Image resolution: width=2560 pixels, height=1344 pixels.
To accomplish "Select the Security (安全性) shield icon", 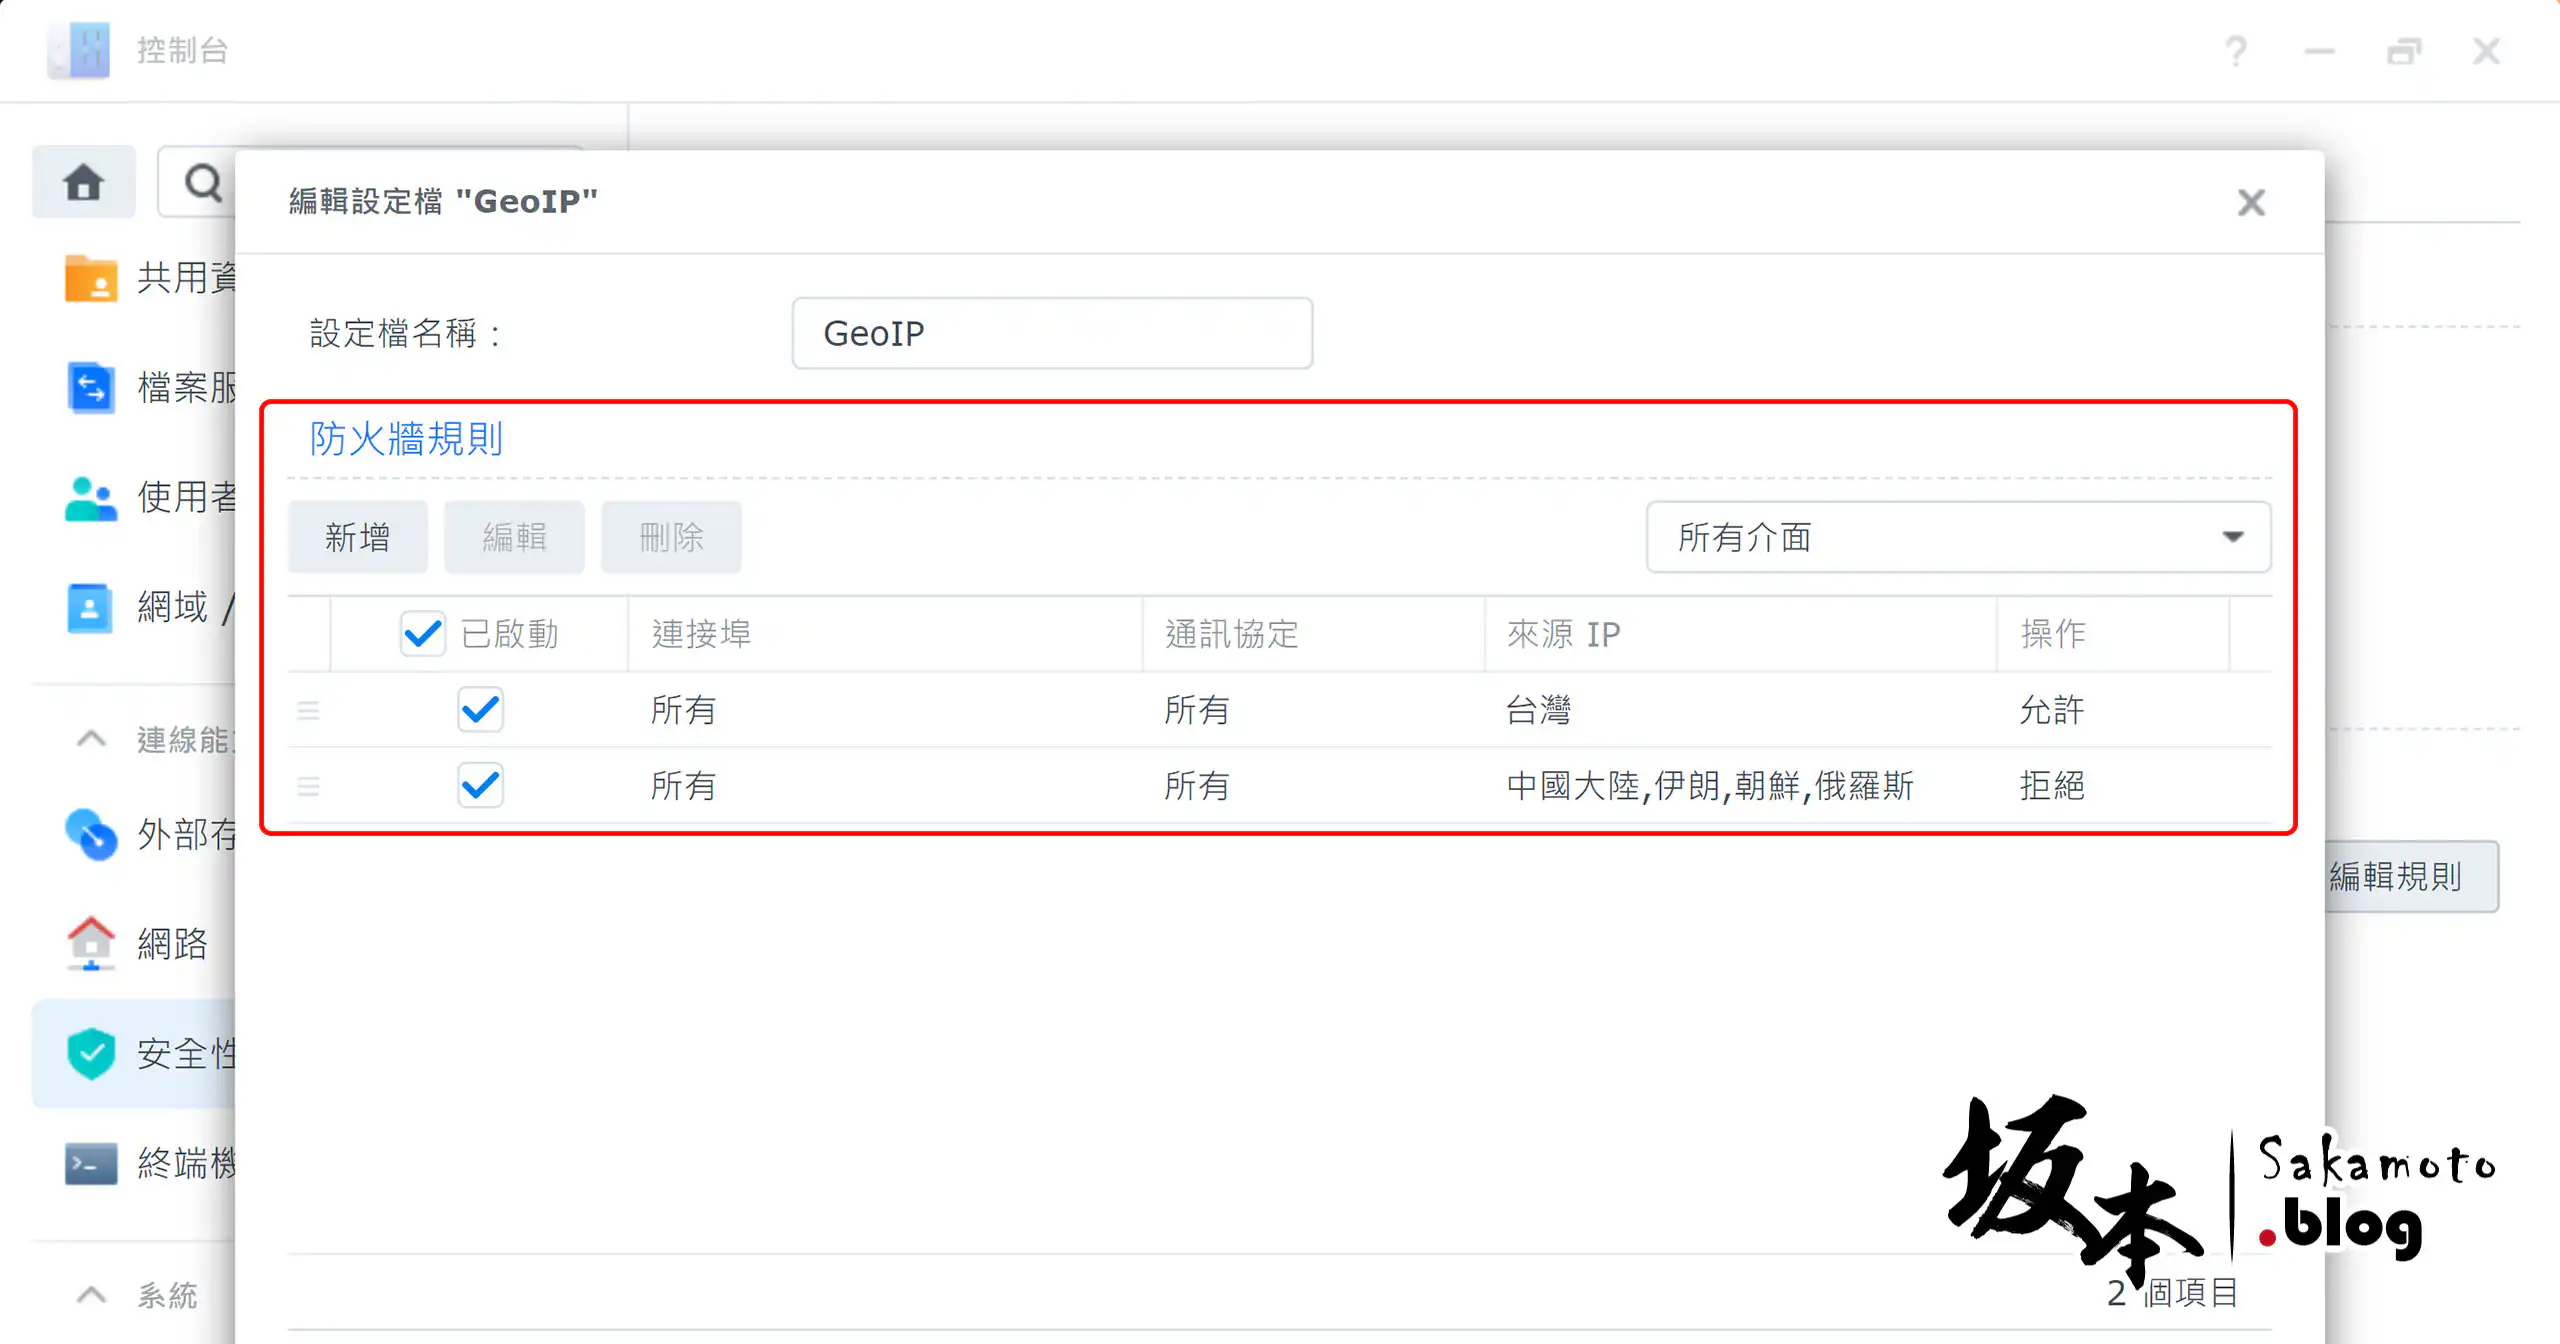I will [x=90, y=1053].
